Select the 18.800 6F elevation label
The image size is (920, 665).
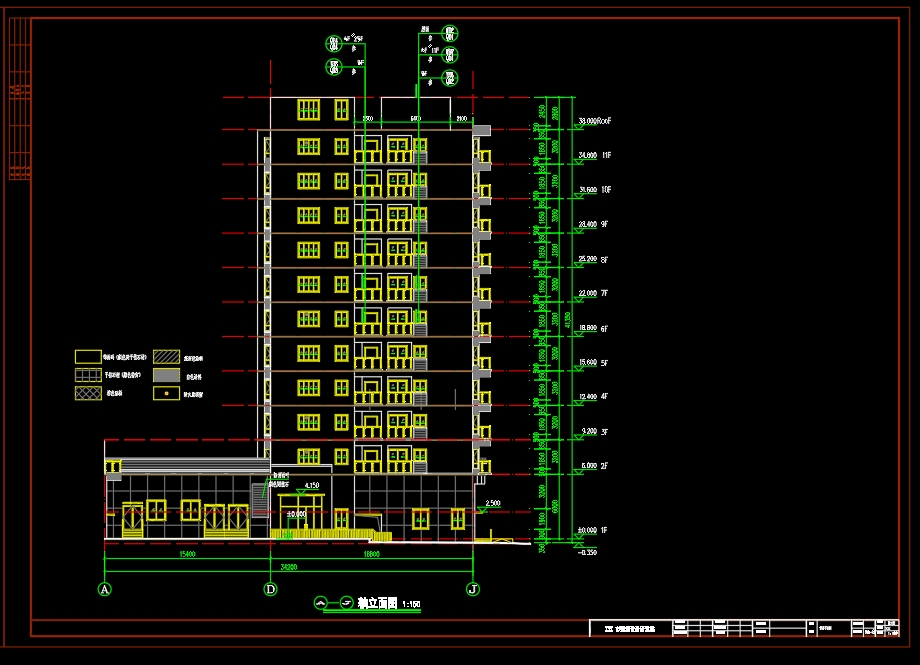click(x=593, y=328)
